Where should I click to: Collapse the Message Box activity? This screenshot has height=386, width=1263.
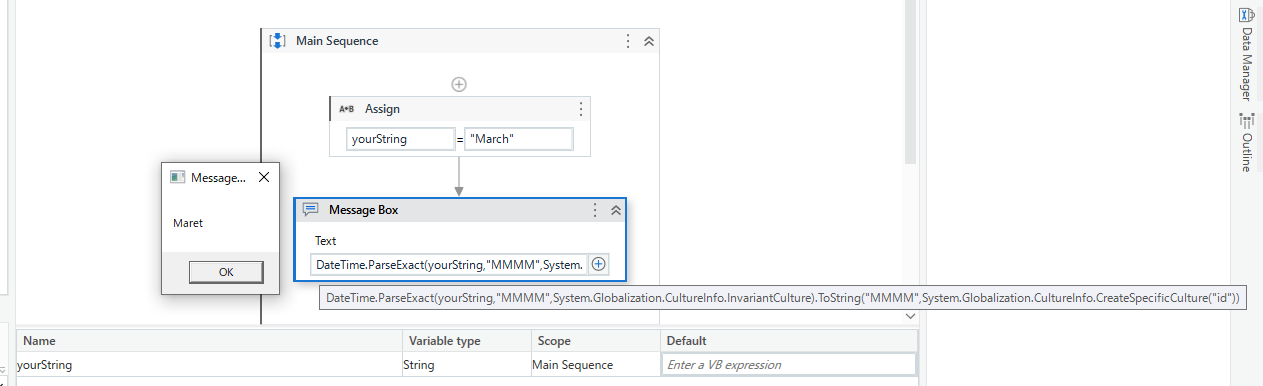[615, 210]
